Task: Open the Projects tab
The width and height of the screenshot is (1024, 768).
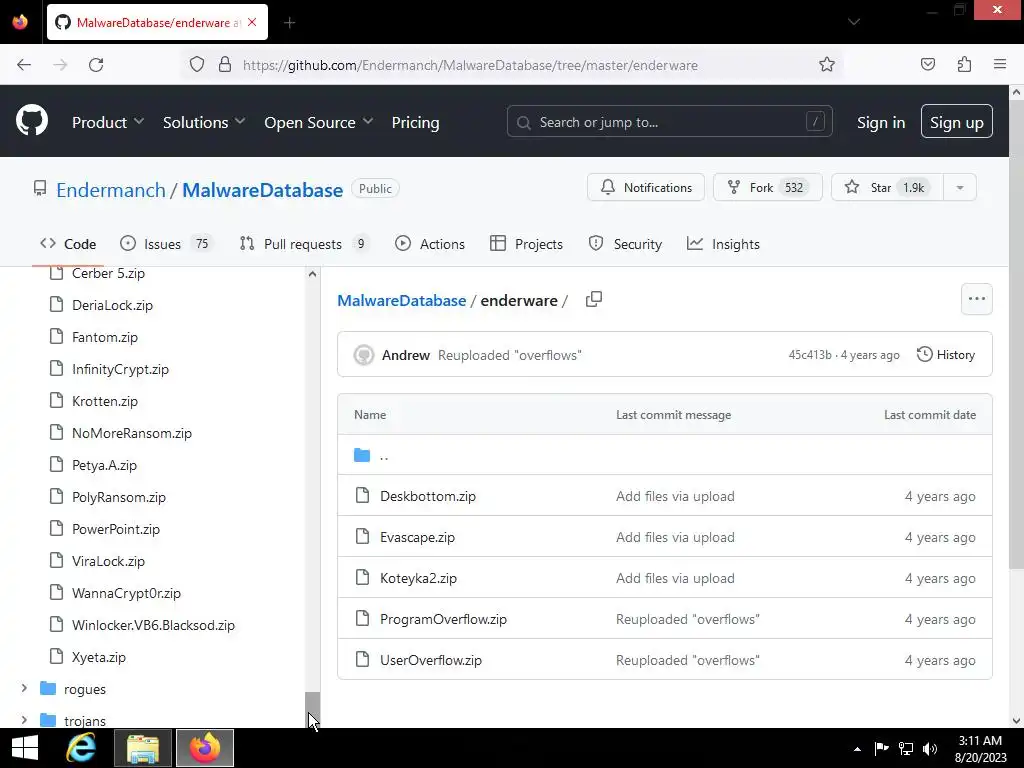Action: click(526, 244)
